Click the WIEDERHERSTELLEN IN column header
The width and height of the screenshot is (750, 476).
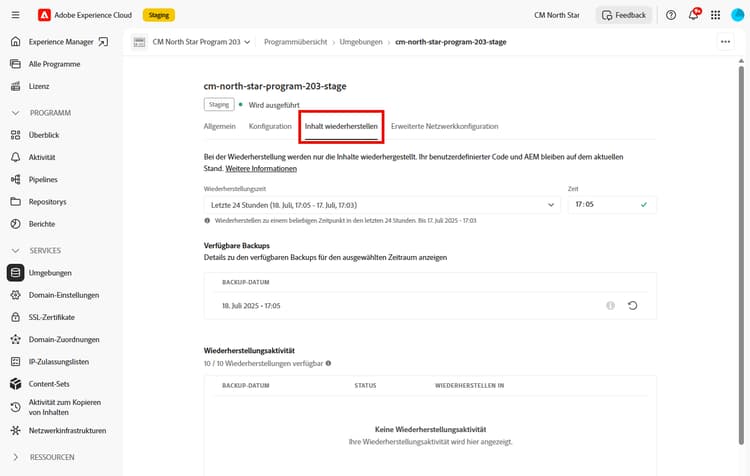[469, 385]
